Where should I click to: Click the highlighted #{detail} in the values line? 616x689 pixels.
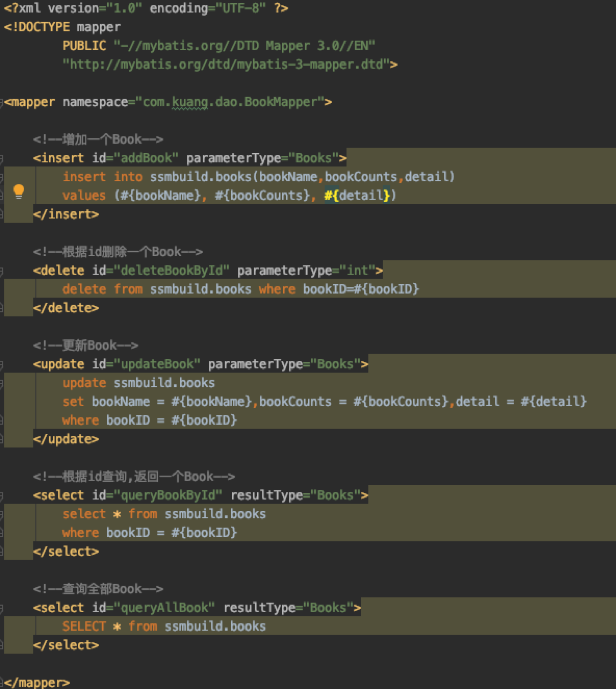pyautogui.click(x=357, y=196)
